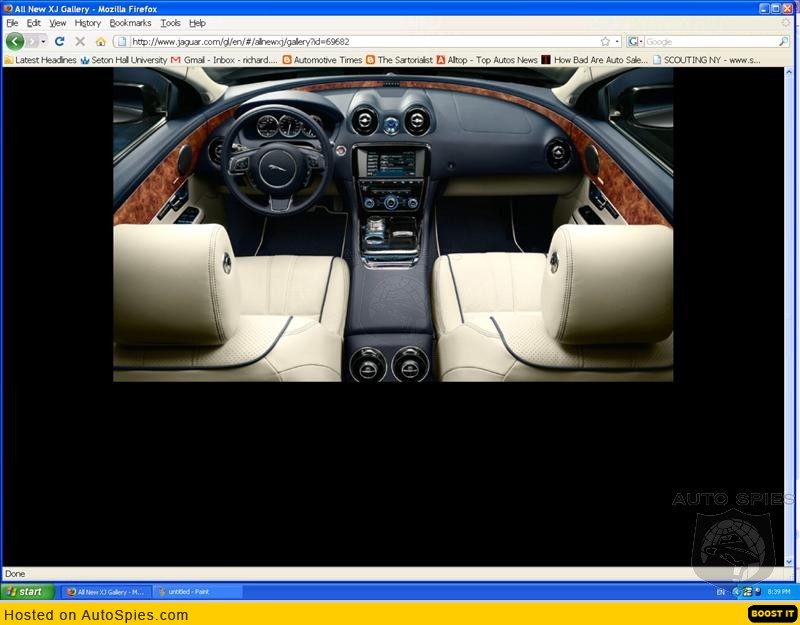The height and width of the screenshot is (625, 800).
Task: Click the search magnifier button
Action: (784, 41)
